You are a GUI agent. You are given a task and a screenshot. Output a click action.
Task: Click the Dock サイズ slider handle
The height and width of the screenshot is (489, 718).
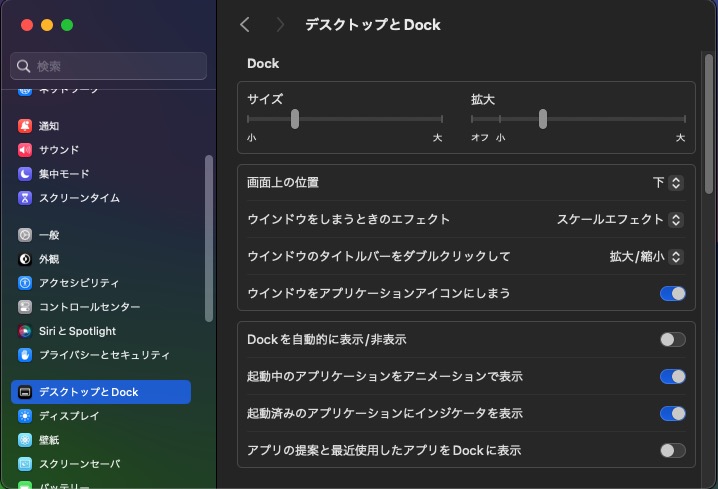click(x=295, y=119)
